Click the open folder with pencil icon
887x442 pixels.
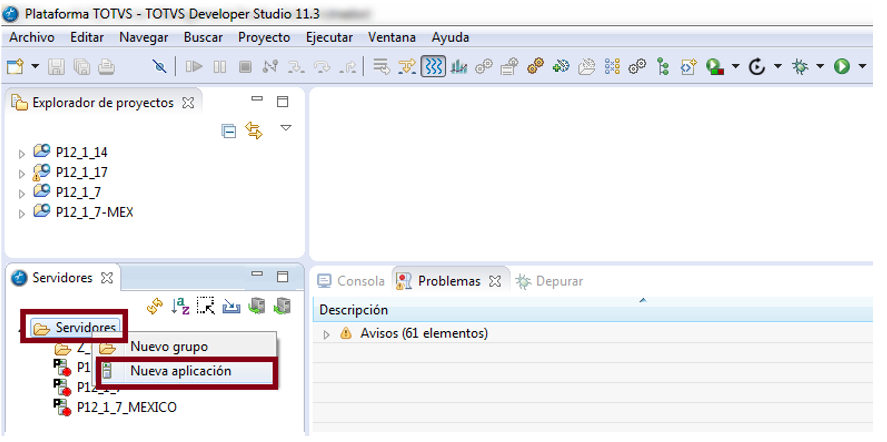tap(587, 67)
